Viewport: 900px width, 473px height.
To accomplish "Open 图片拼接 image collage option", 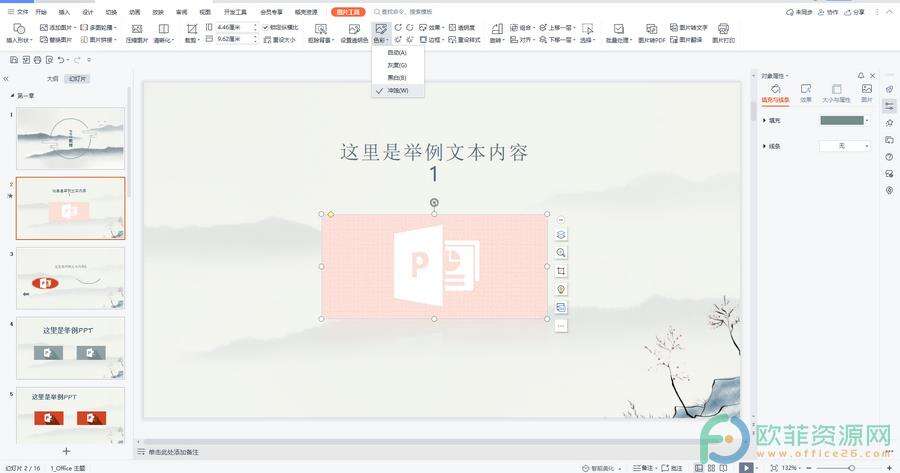I will pos(98,40).
